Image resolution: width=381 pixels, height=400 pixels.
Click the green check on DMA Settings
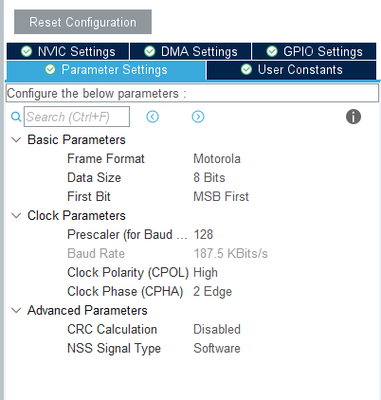pyautogui.click(x=150, y=51)
